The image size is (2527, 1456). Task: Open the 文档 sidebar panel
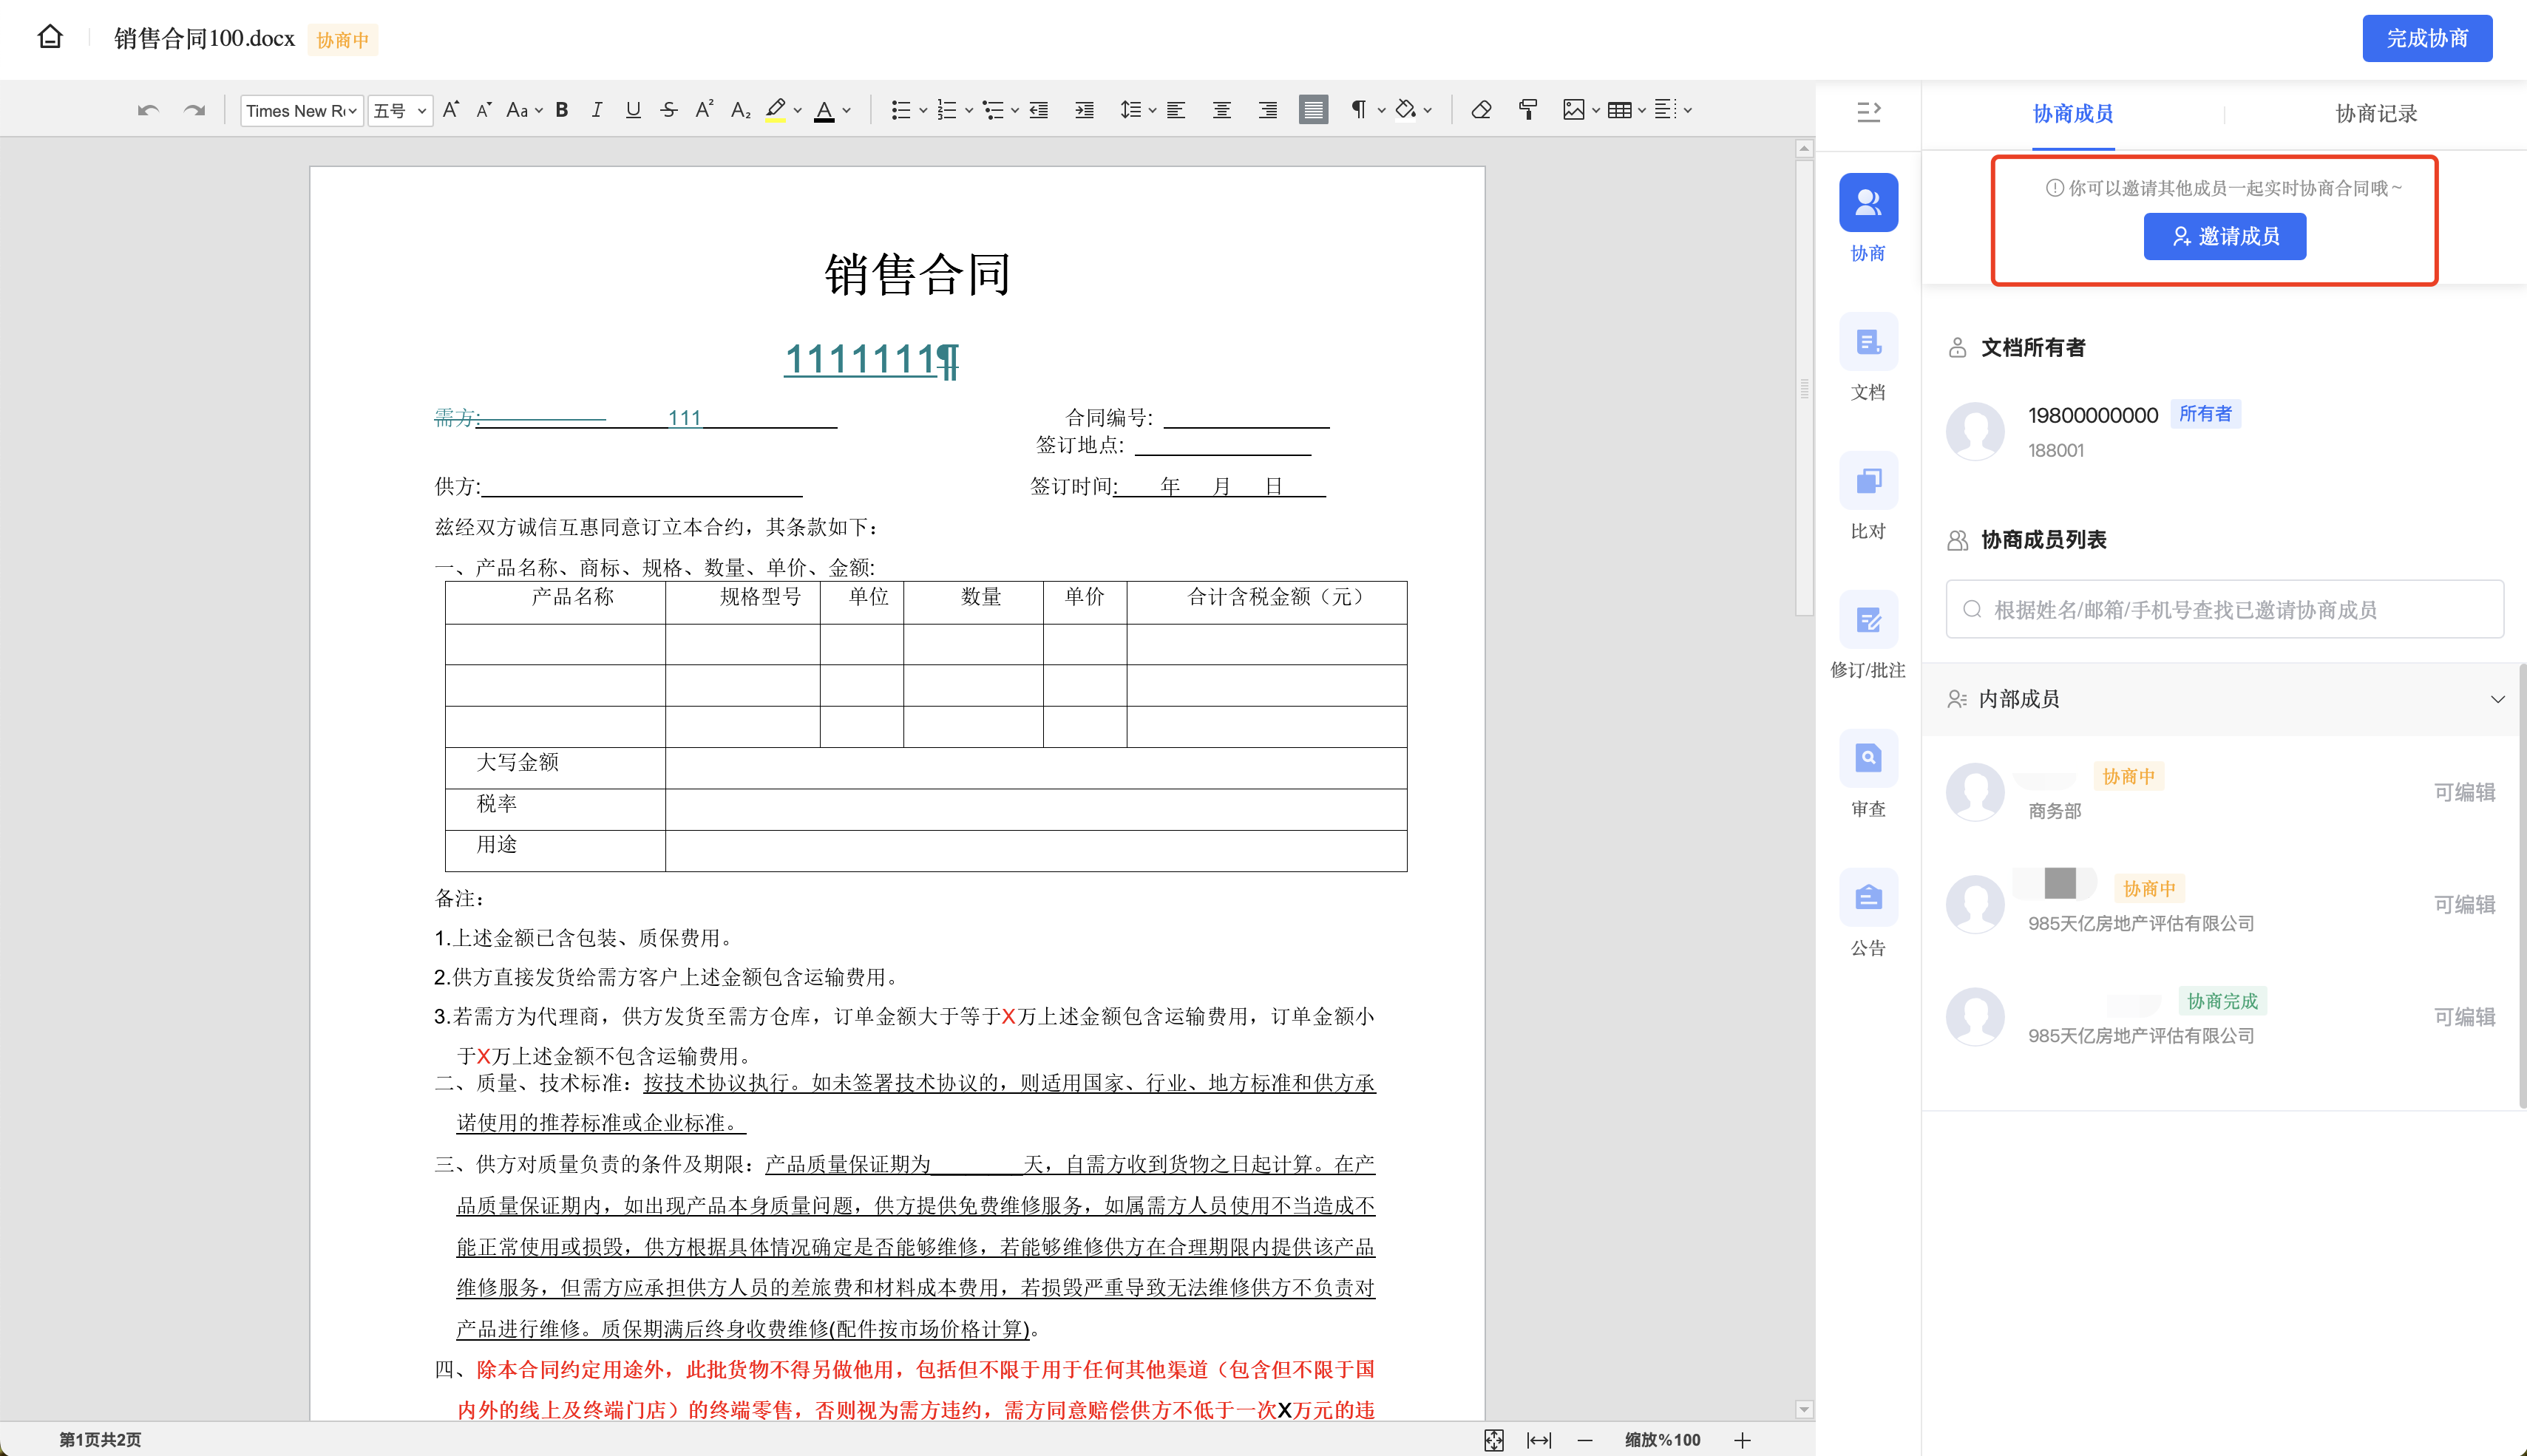tap(1868, 357)
